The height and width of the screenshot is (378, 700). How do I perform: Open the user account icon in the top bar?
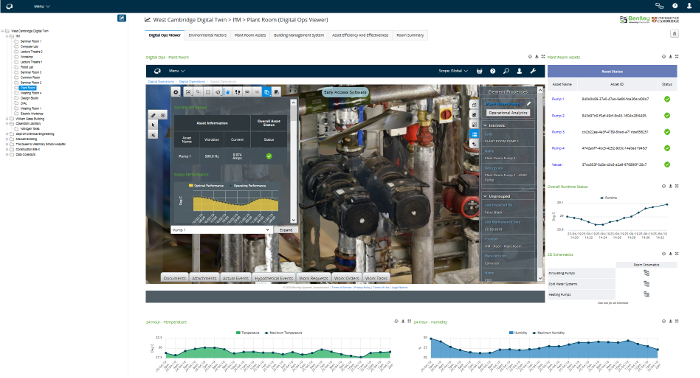point(689,6)
